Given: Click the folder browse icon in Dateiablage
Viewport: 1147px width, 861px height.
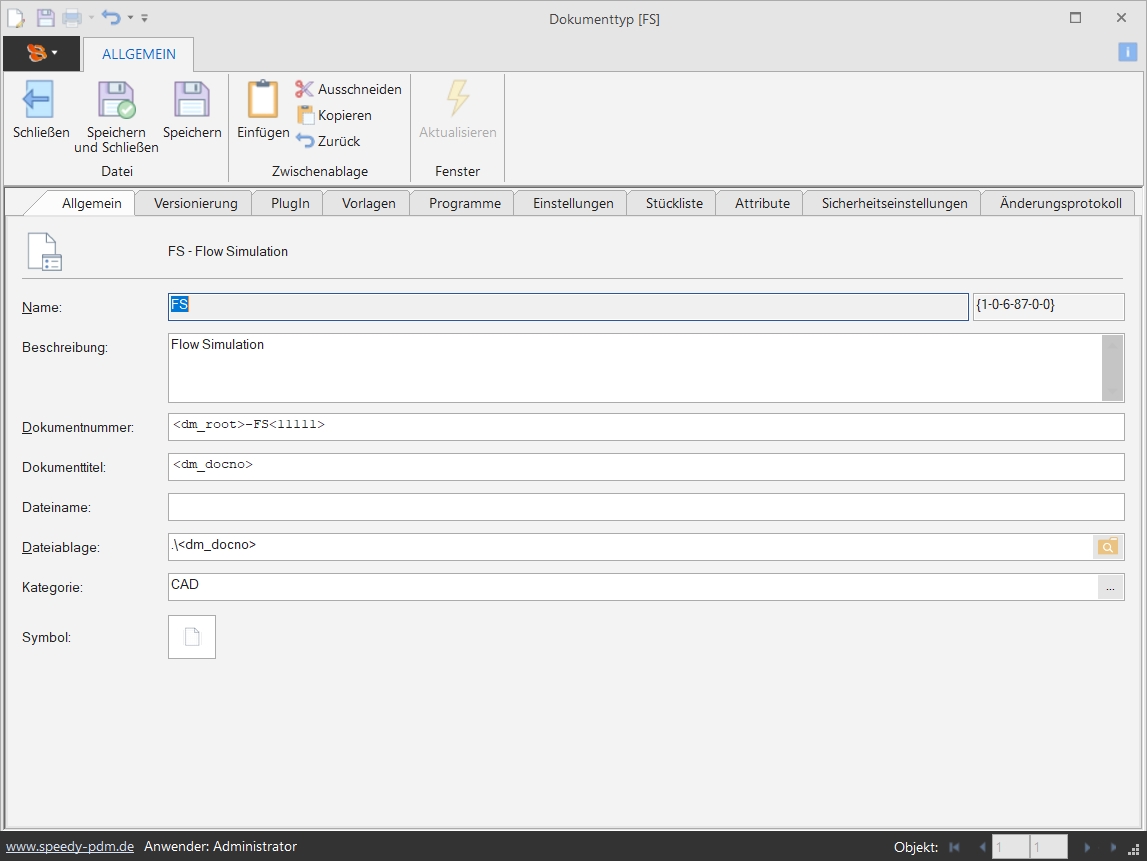Looking at the screenshot, I should point(1108,547).
